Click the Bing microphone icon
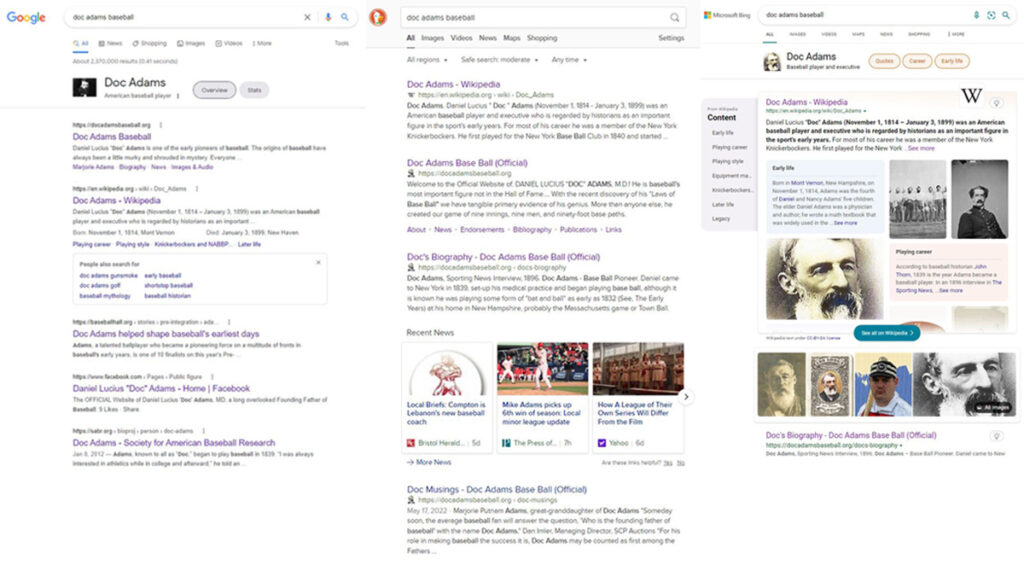The height and width of the screenshot is (565, 1024). pos(976,15)
